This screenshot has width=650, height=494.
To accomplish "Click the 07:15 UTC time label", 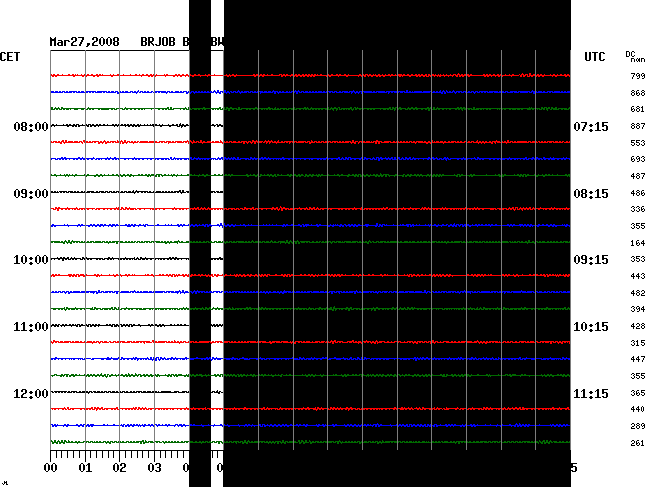I will pos(591,126).
